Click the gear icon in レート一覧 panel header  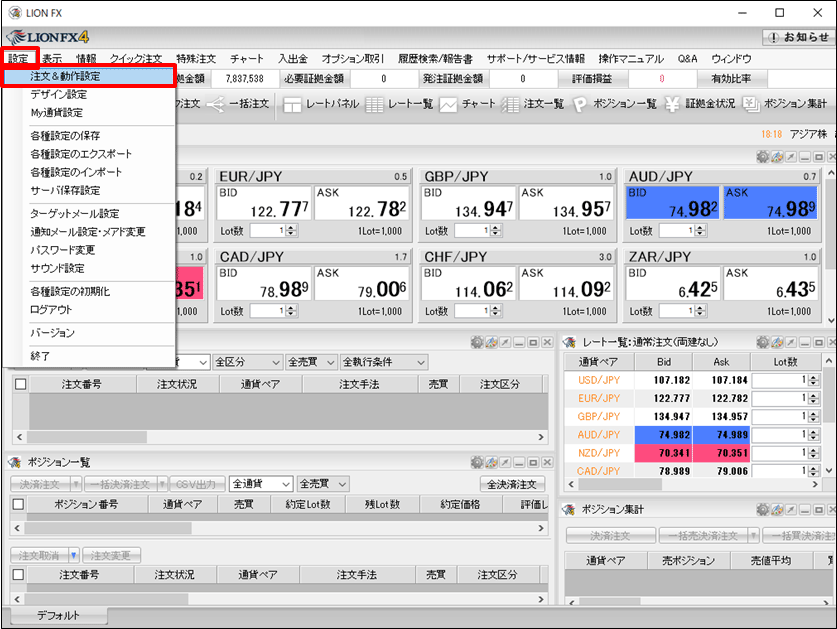tap(763, 342)
